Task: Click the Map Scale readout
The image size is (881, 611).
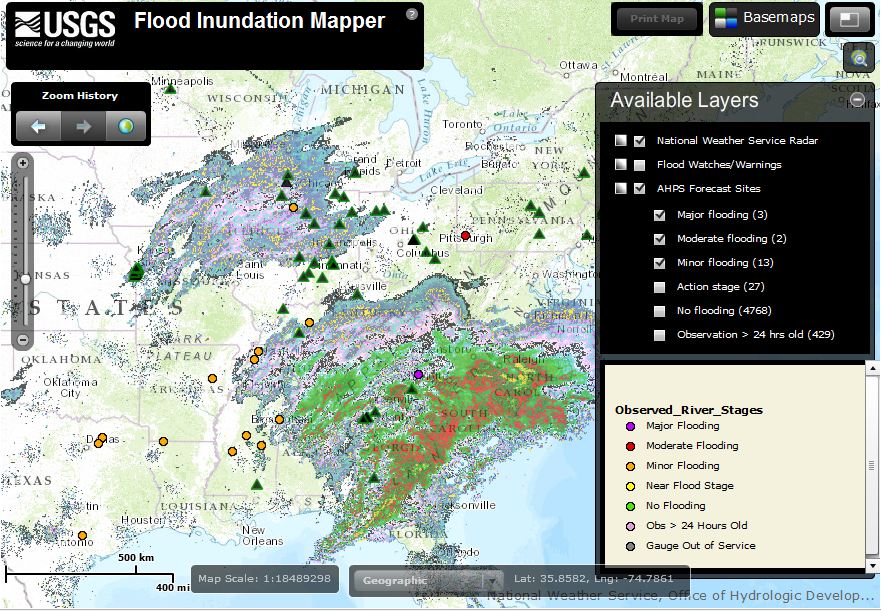Action: [x=265, y=578]
